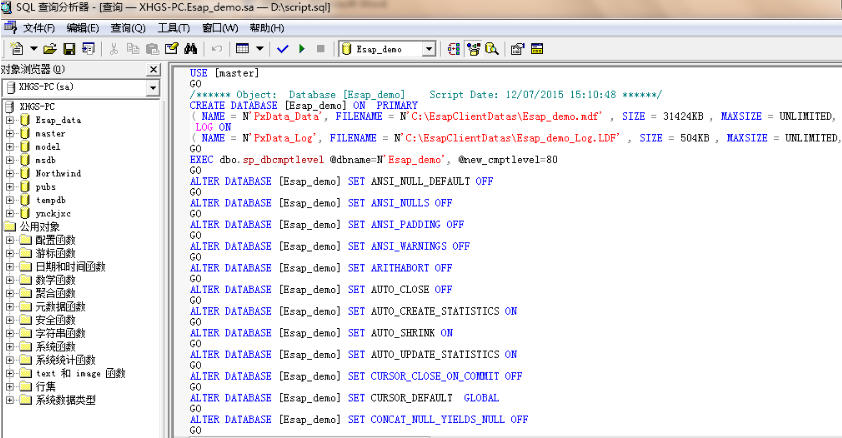The width and height of the screenshot is (842, 438).
Task: Expand the master database node
Action: coord(10,133)
